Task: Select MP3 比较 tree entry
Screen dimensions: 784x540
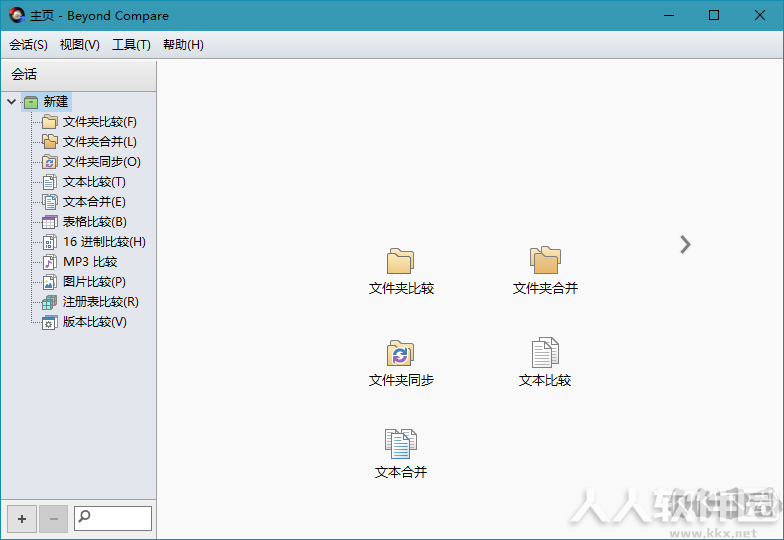Action: tap(90, 262)
